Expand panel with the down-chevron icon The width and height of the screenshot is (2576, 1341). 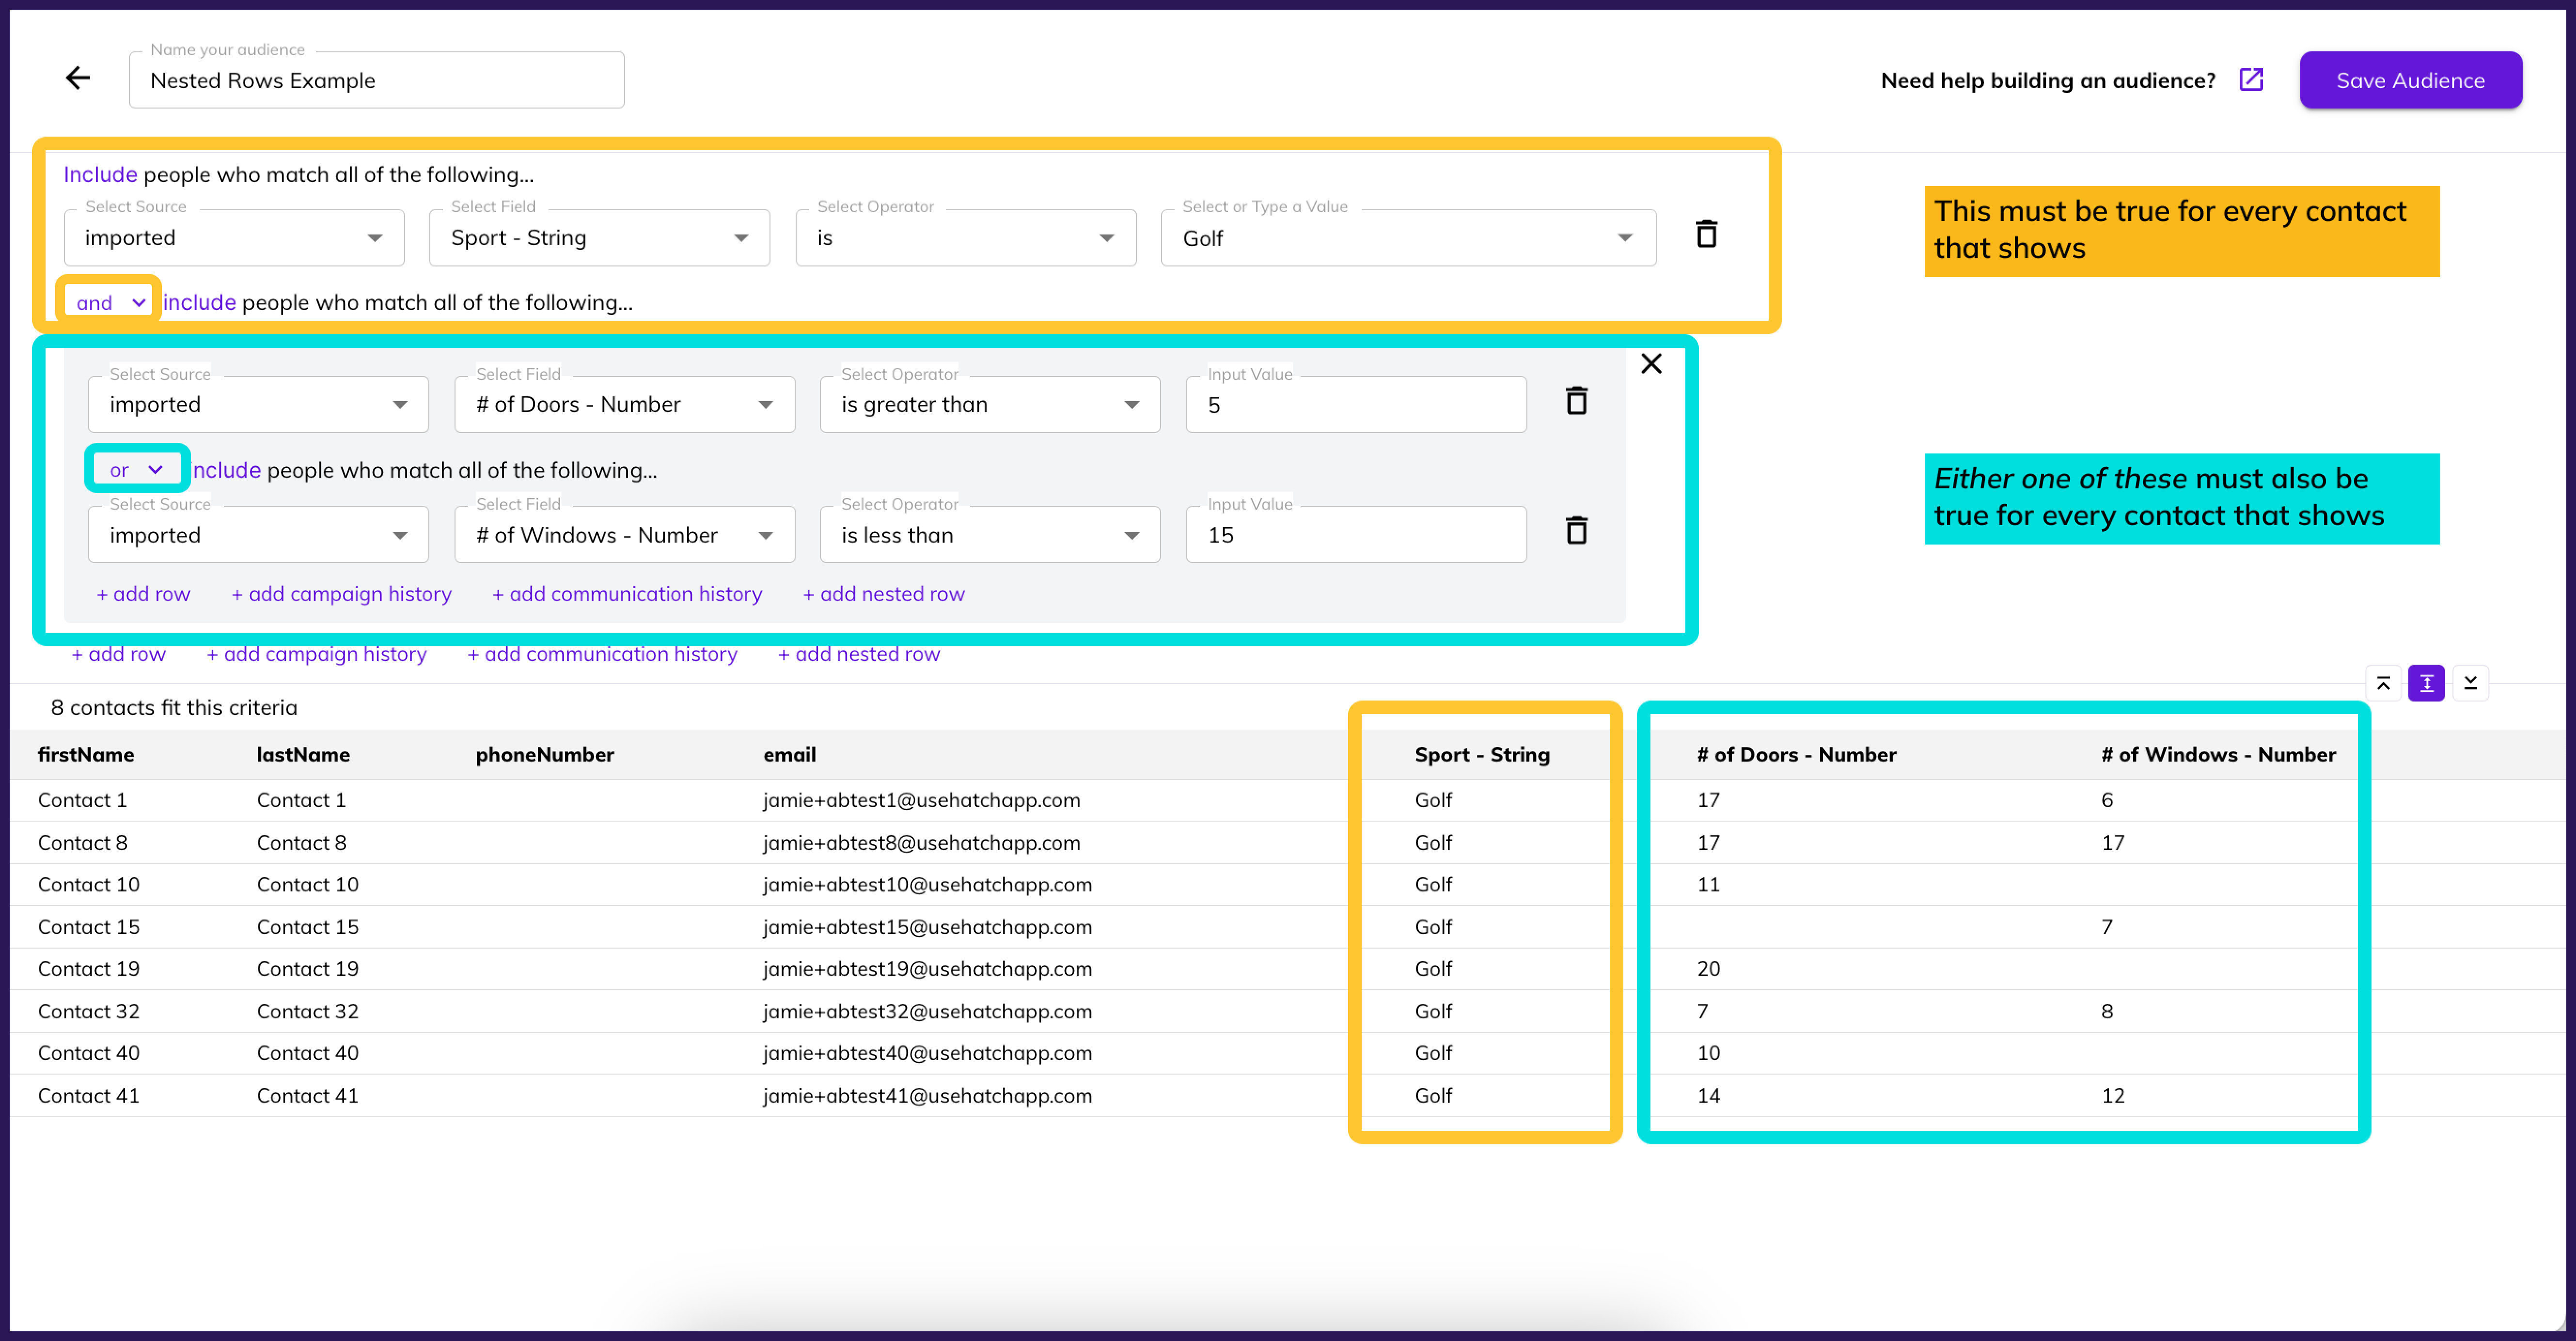[x=2470, y=684]
